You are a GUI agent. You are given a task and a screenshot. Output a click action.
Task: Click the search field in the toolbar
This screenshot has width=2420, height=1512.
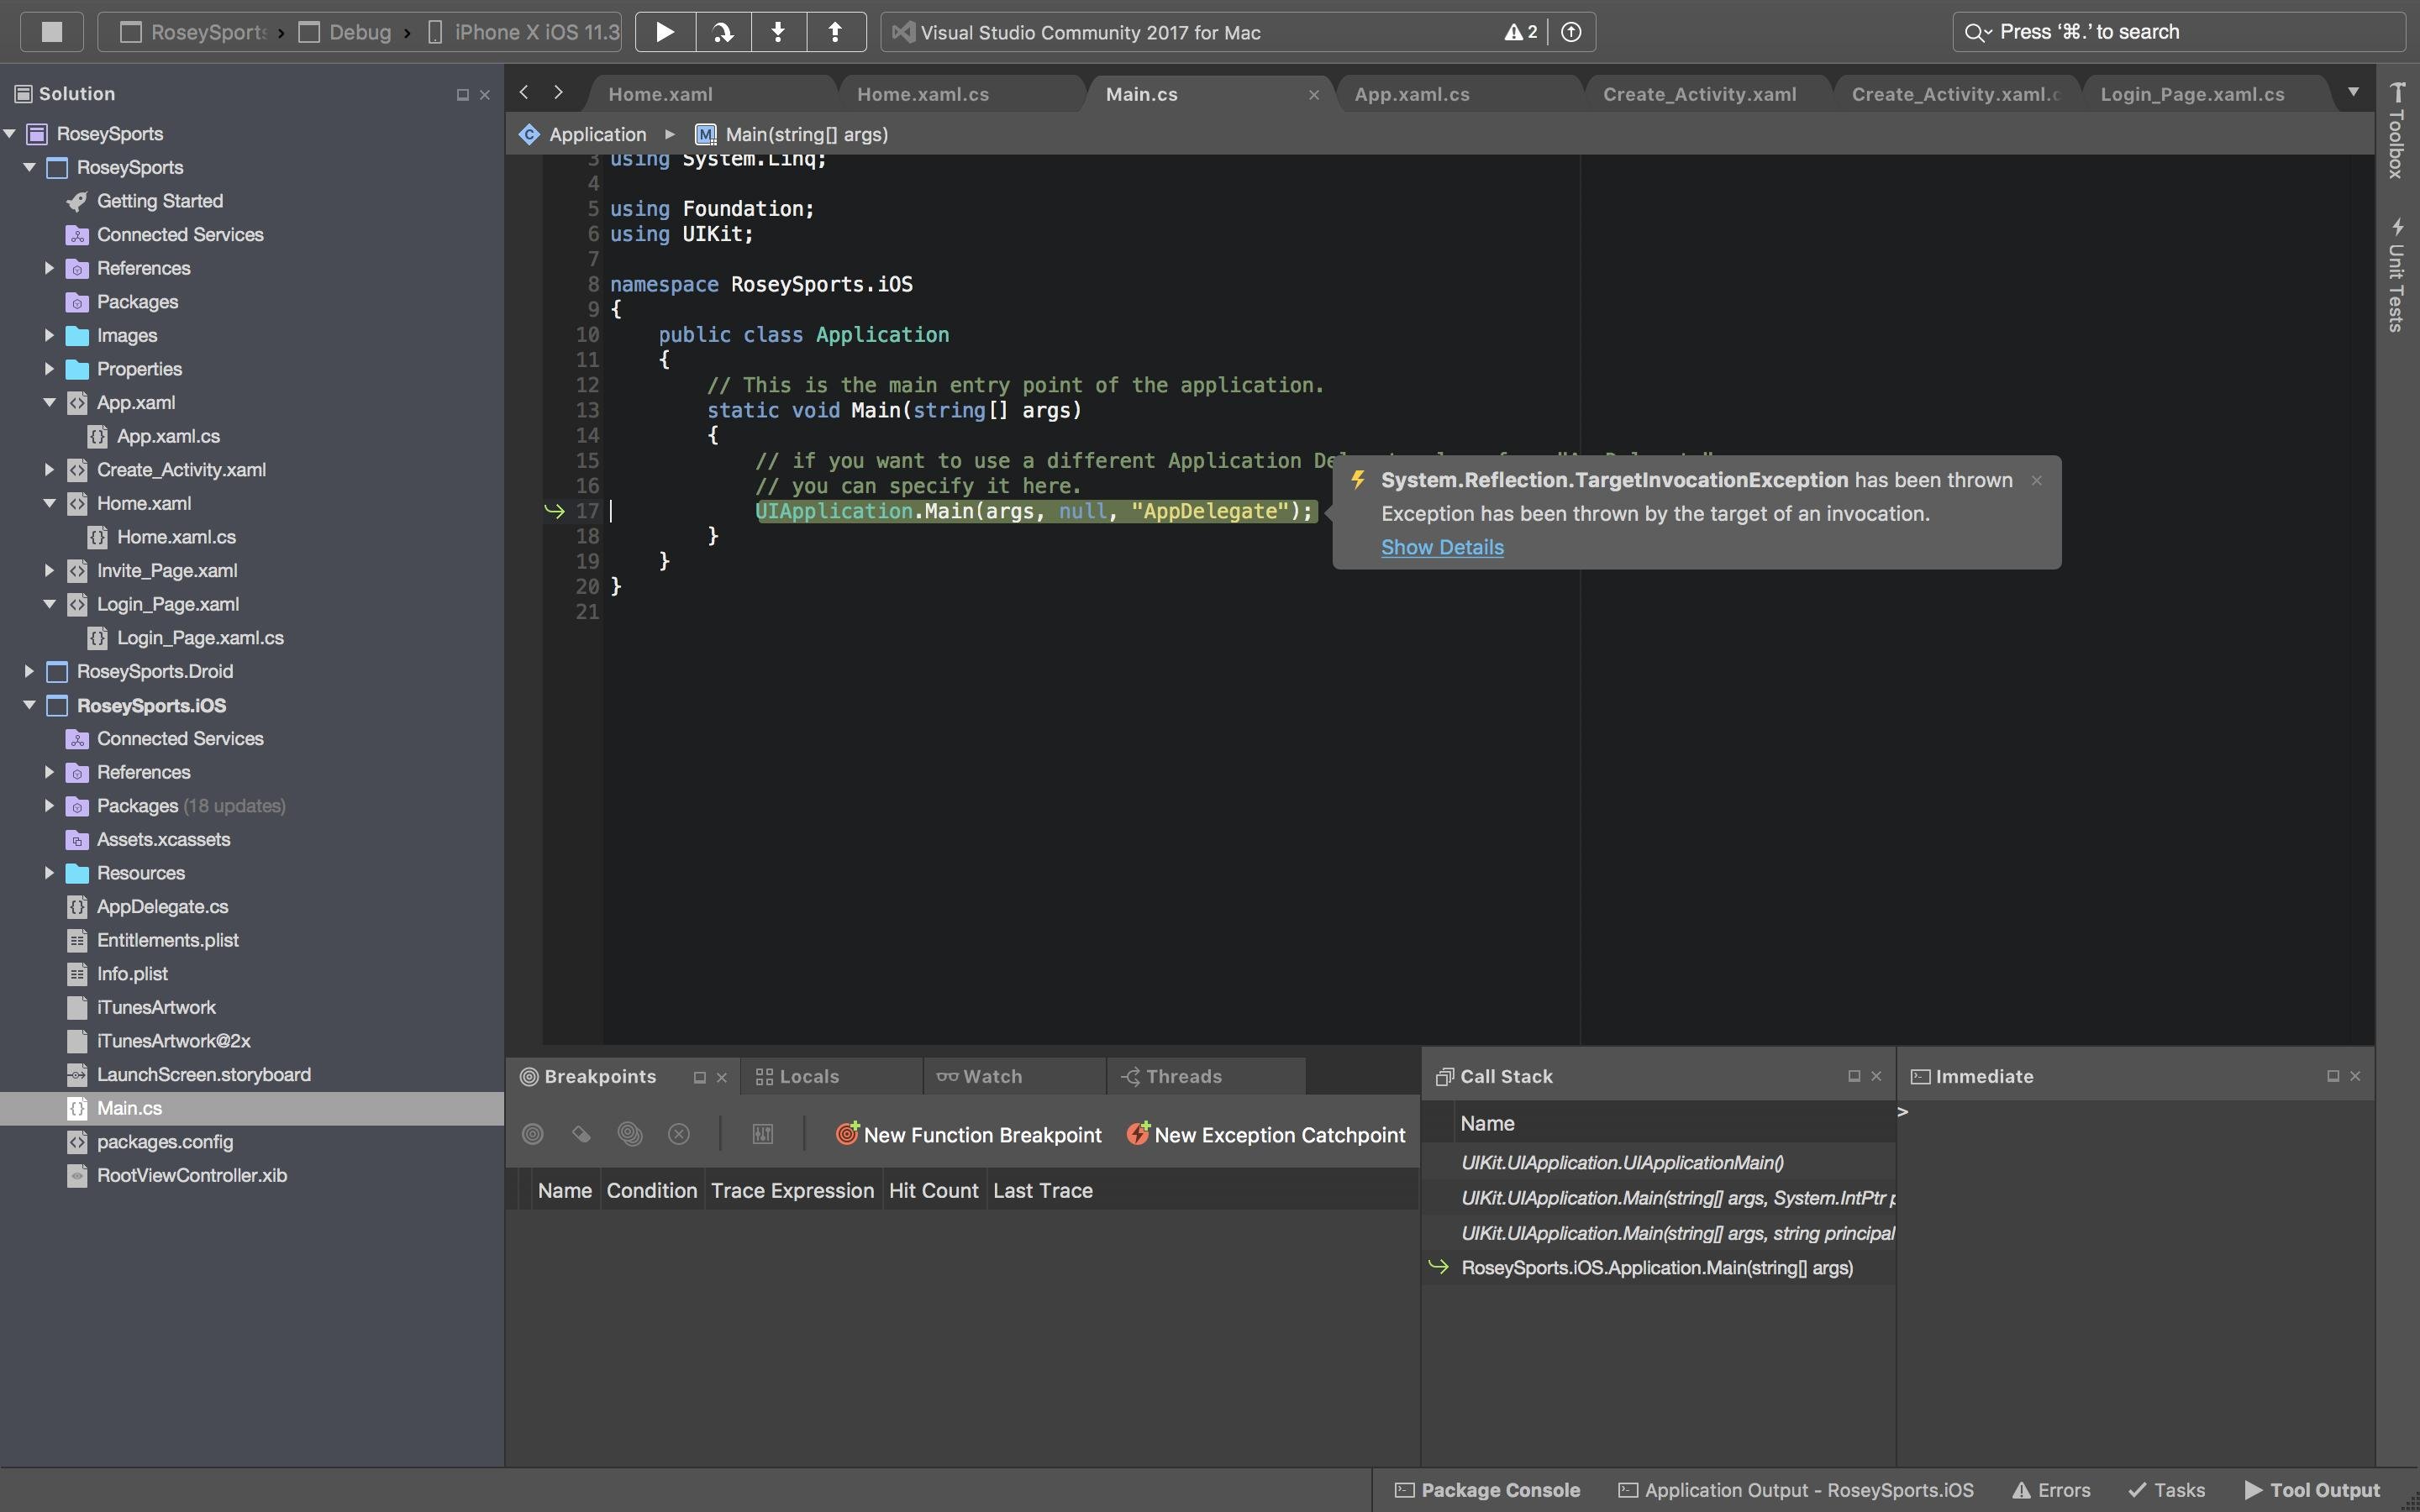(2178, 32)
